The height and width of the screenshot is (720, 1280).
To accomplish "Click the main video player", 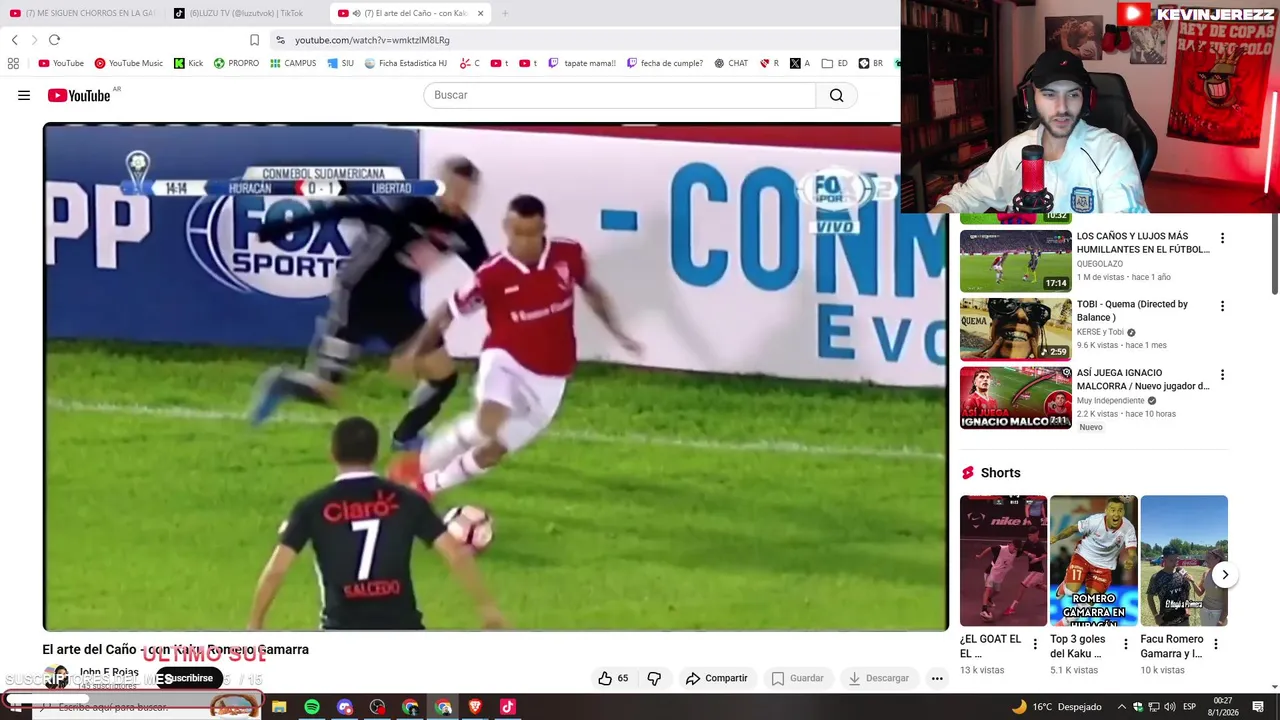I will pos(495,377).
